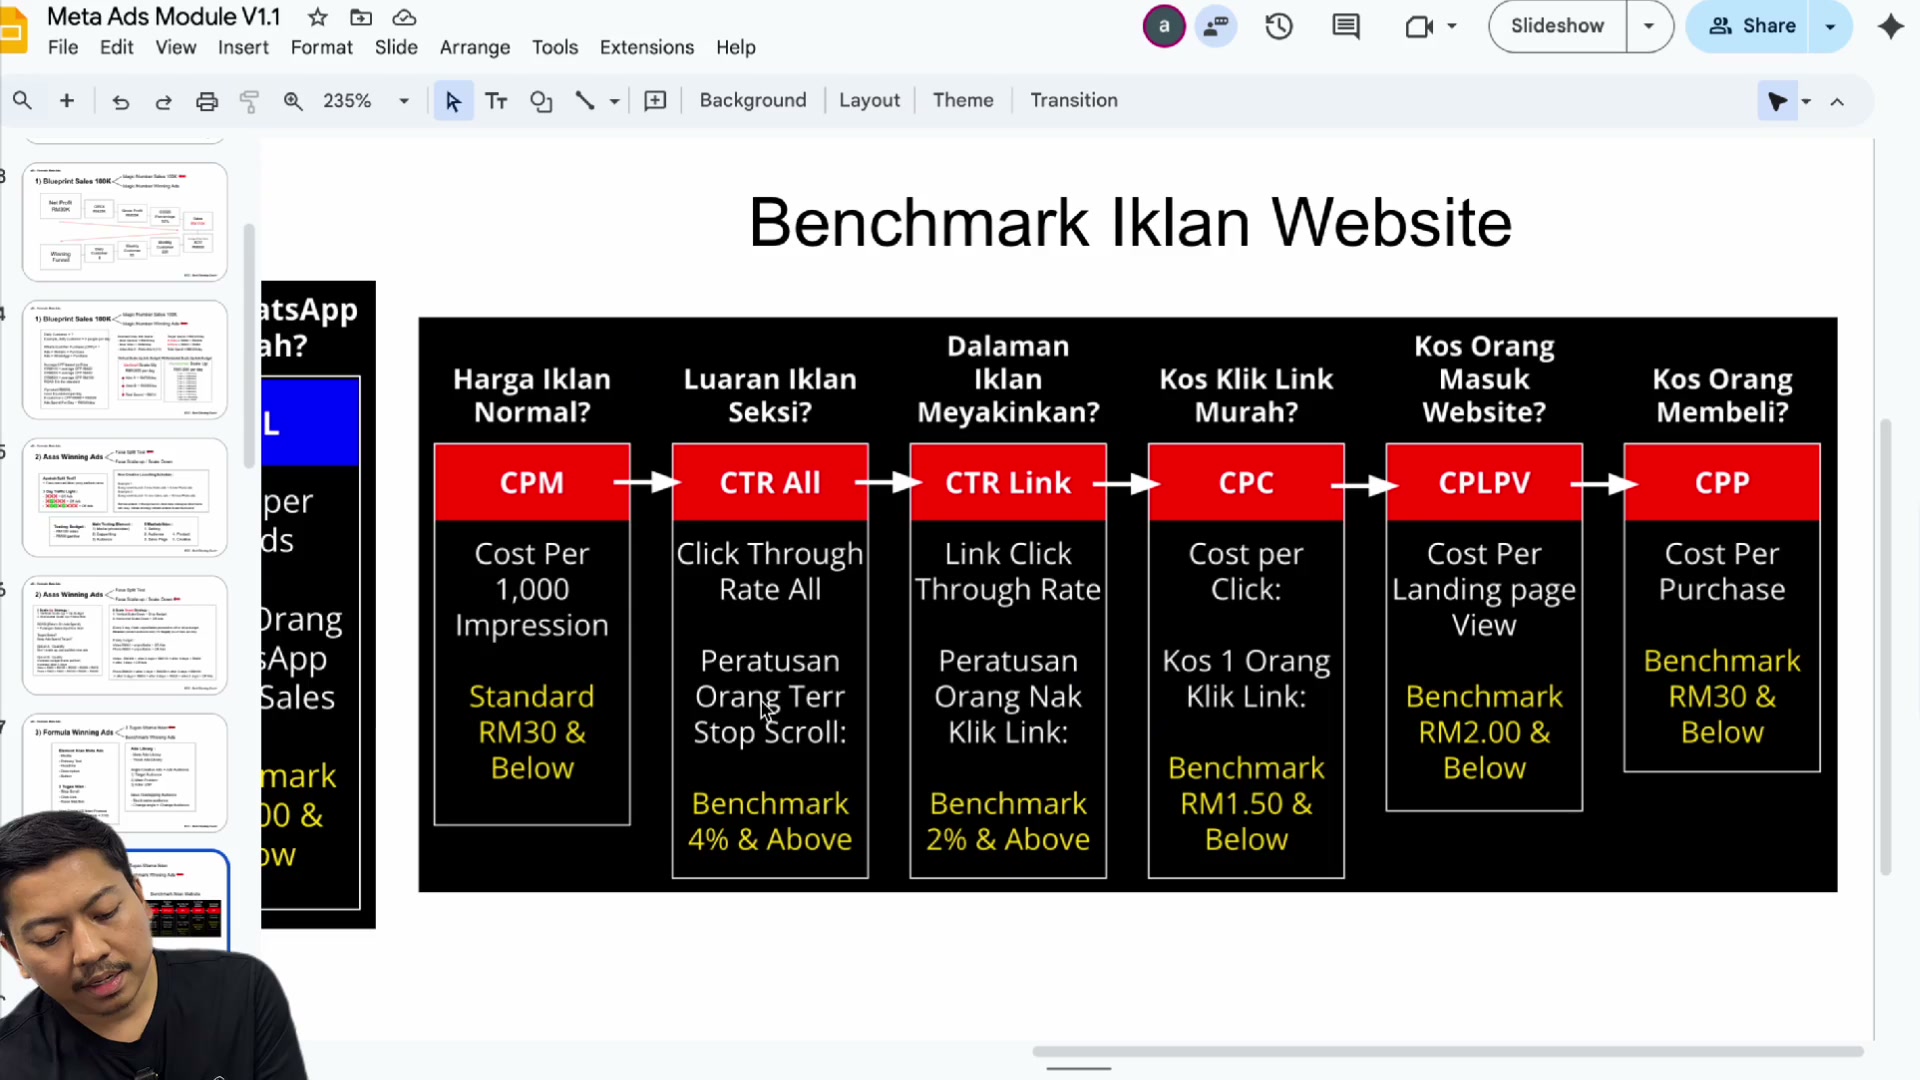Expand the pointer mode dropdown arrow
1920x1080 pixels.
(1806, 102)
